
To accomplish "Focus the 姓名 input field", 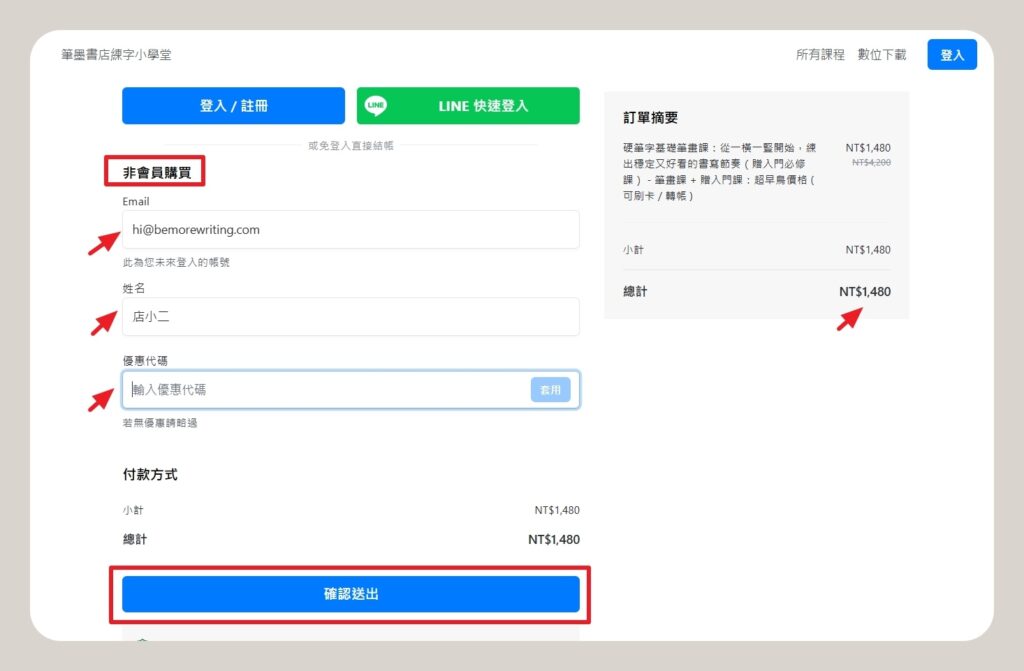I will coord(350,317).
